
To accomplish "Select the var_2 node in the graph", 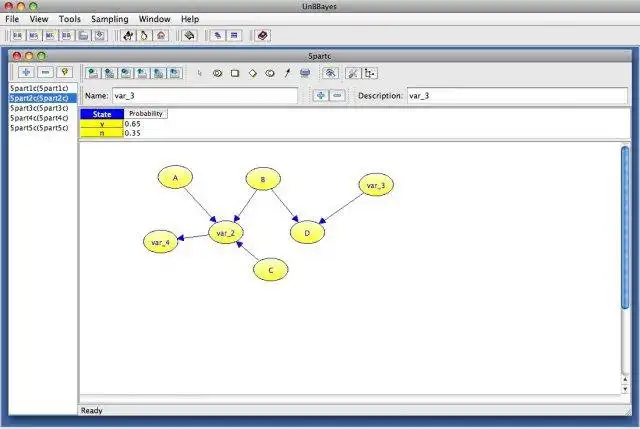I will point(226,233).
